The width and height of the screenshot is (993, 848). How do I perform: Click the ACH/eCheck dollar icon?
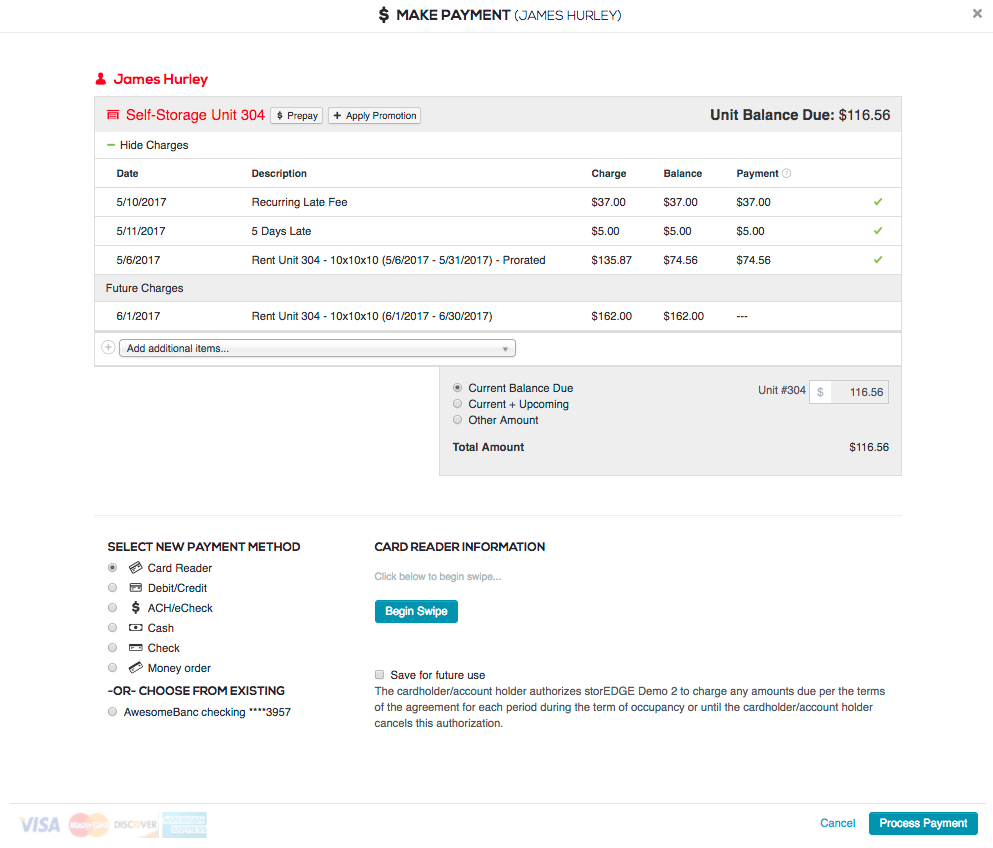[135, 607]
